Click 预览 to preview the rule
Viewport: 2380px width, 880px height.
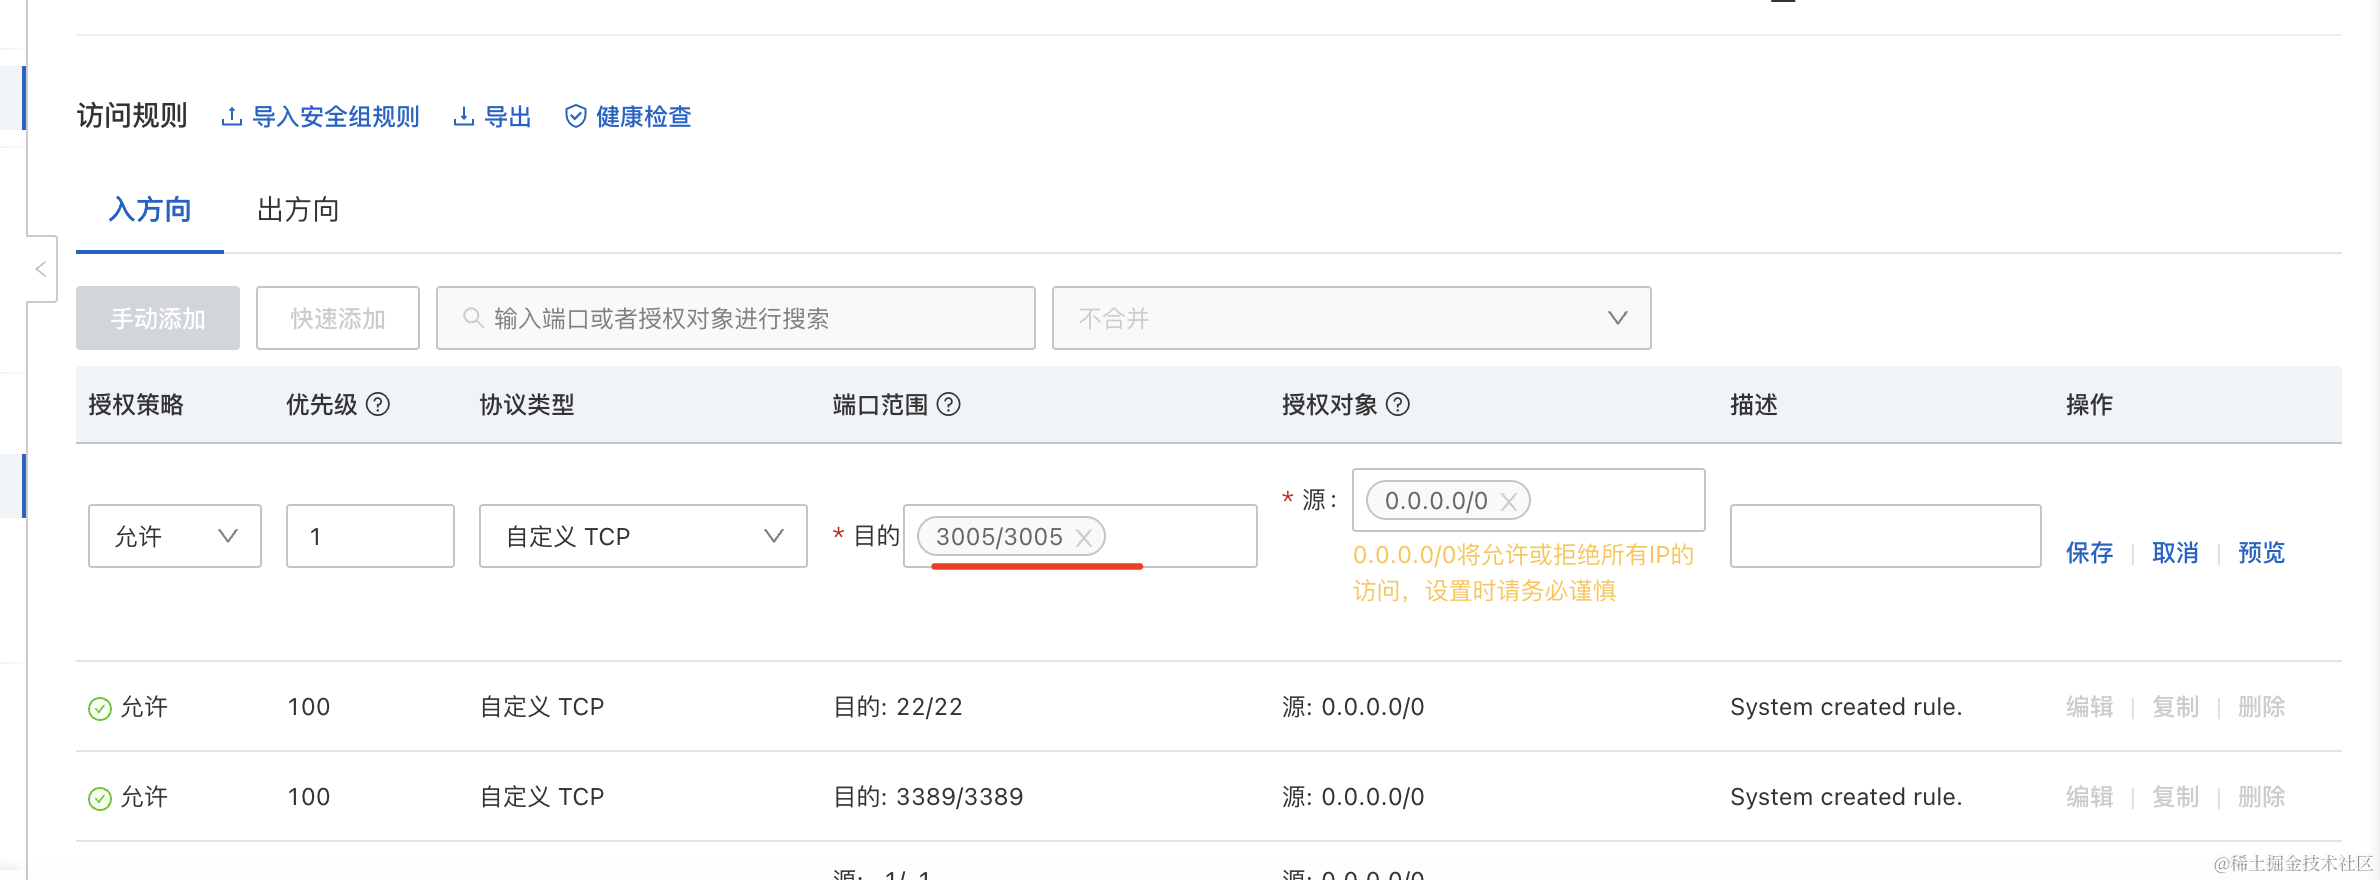tap(2261, 553)
